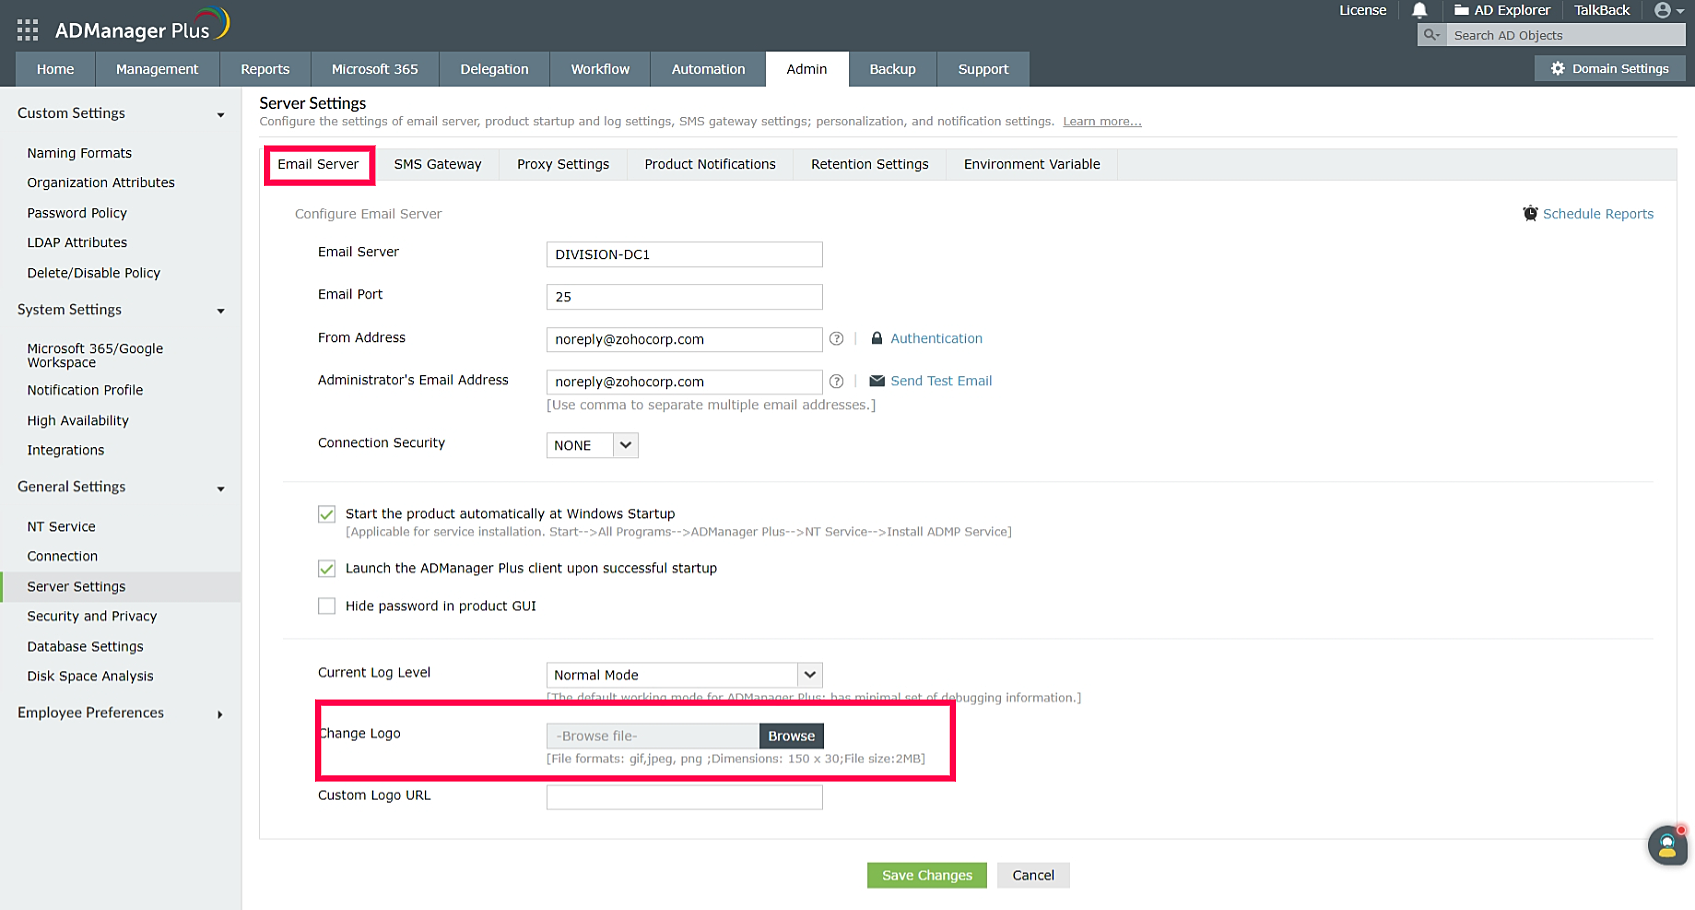The image size is (1695, 910).
Task: Open Disk Space Analysis in sidebar
Action: point(90,676)
